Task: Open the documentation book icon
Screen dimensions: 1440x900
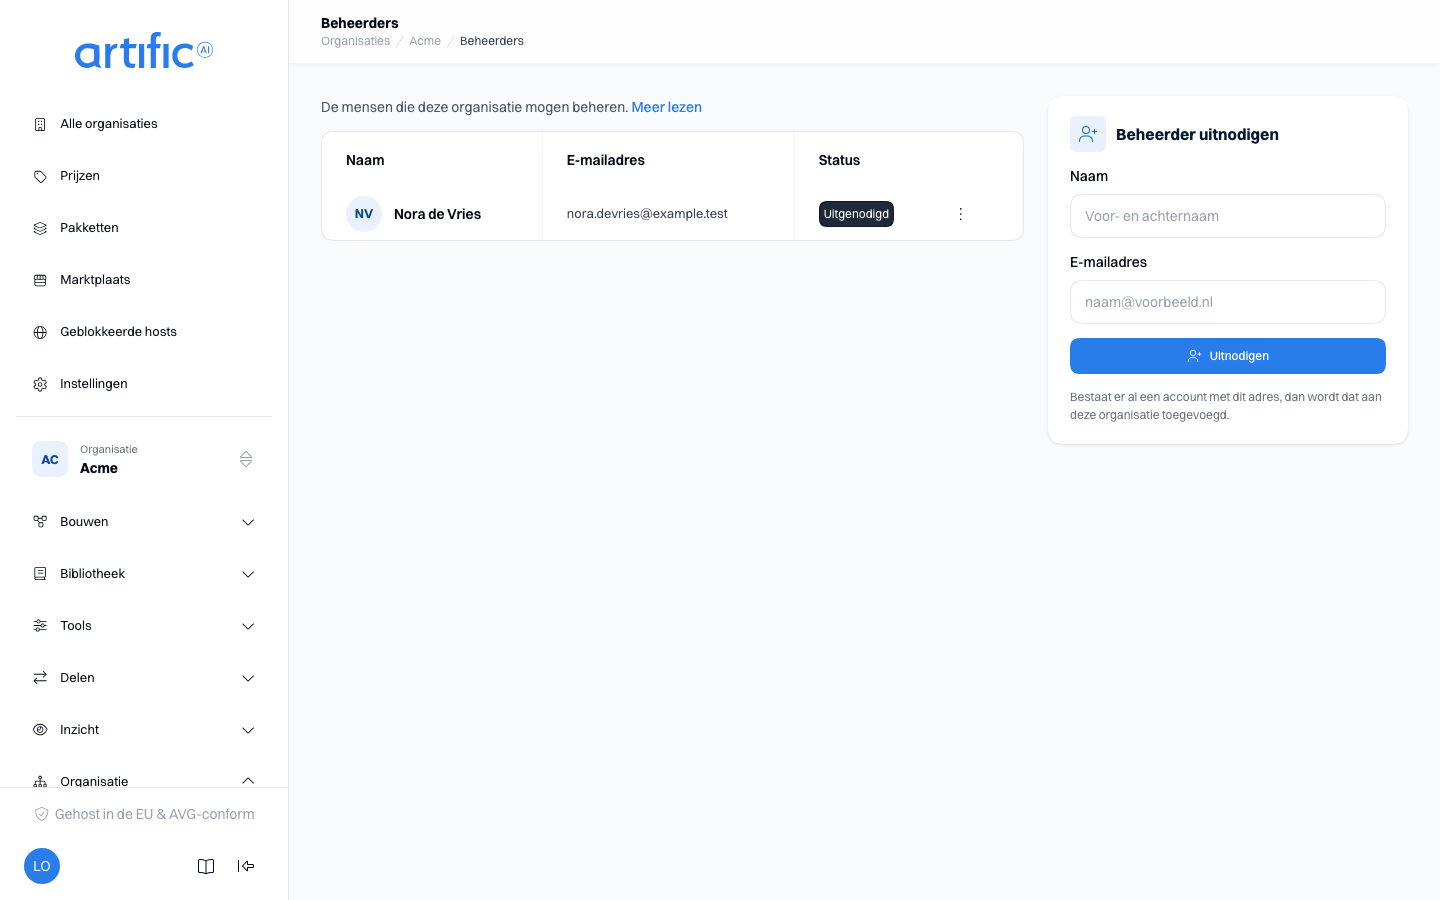Action: (206, 866)
